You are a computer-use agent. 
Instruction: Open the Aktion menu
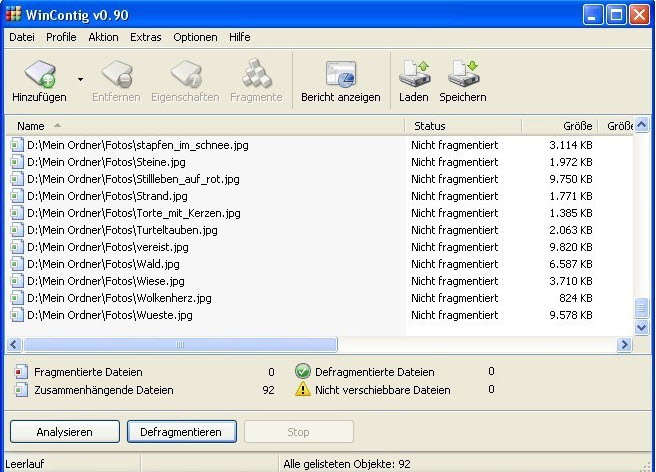pyautogui.click(x=103, y=37)
